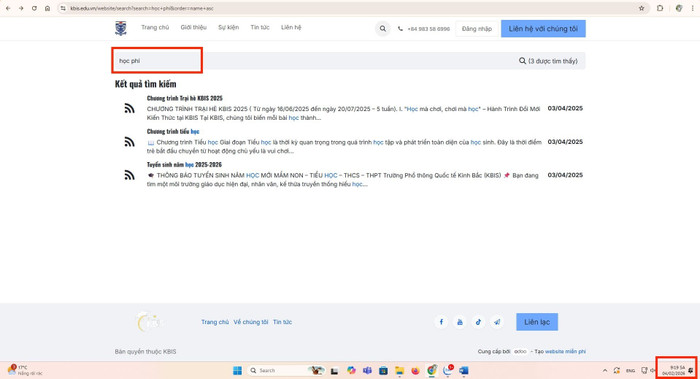700x379 pixels.
Task: Click the ENG language indicator
Action: pos(630,371)
